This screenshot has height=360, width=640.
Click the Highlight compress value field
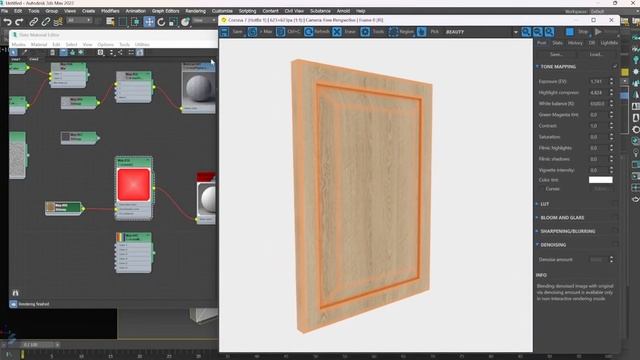click(598, 93)
